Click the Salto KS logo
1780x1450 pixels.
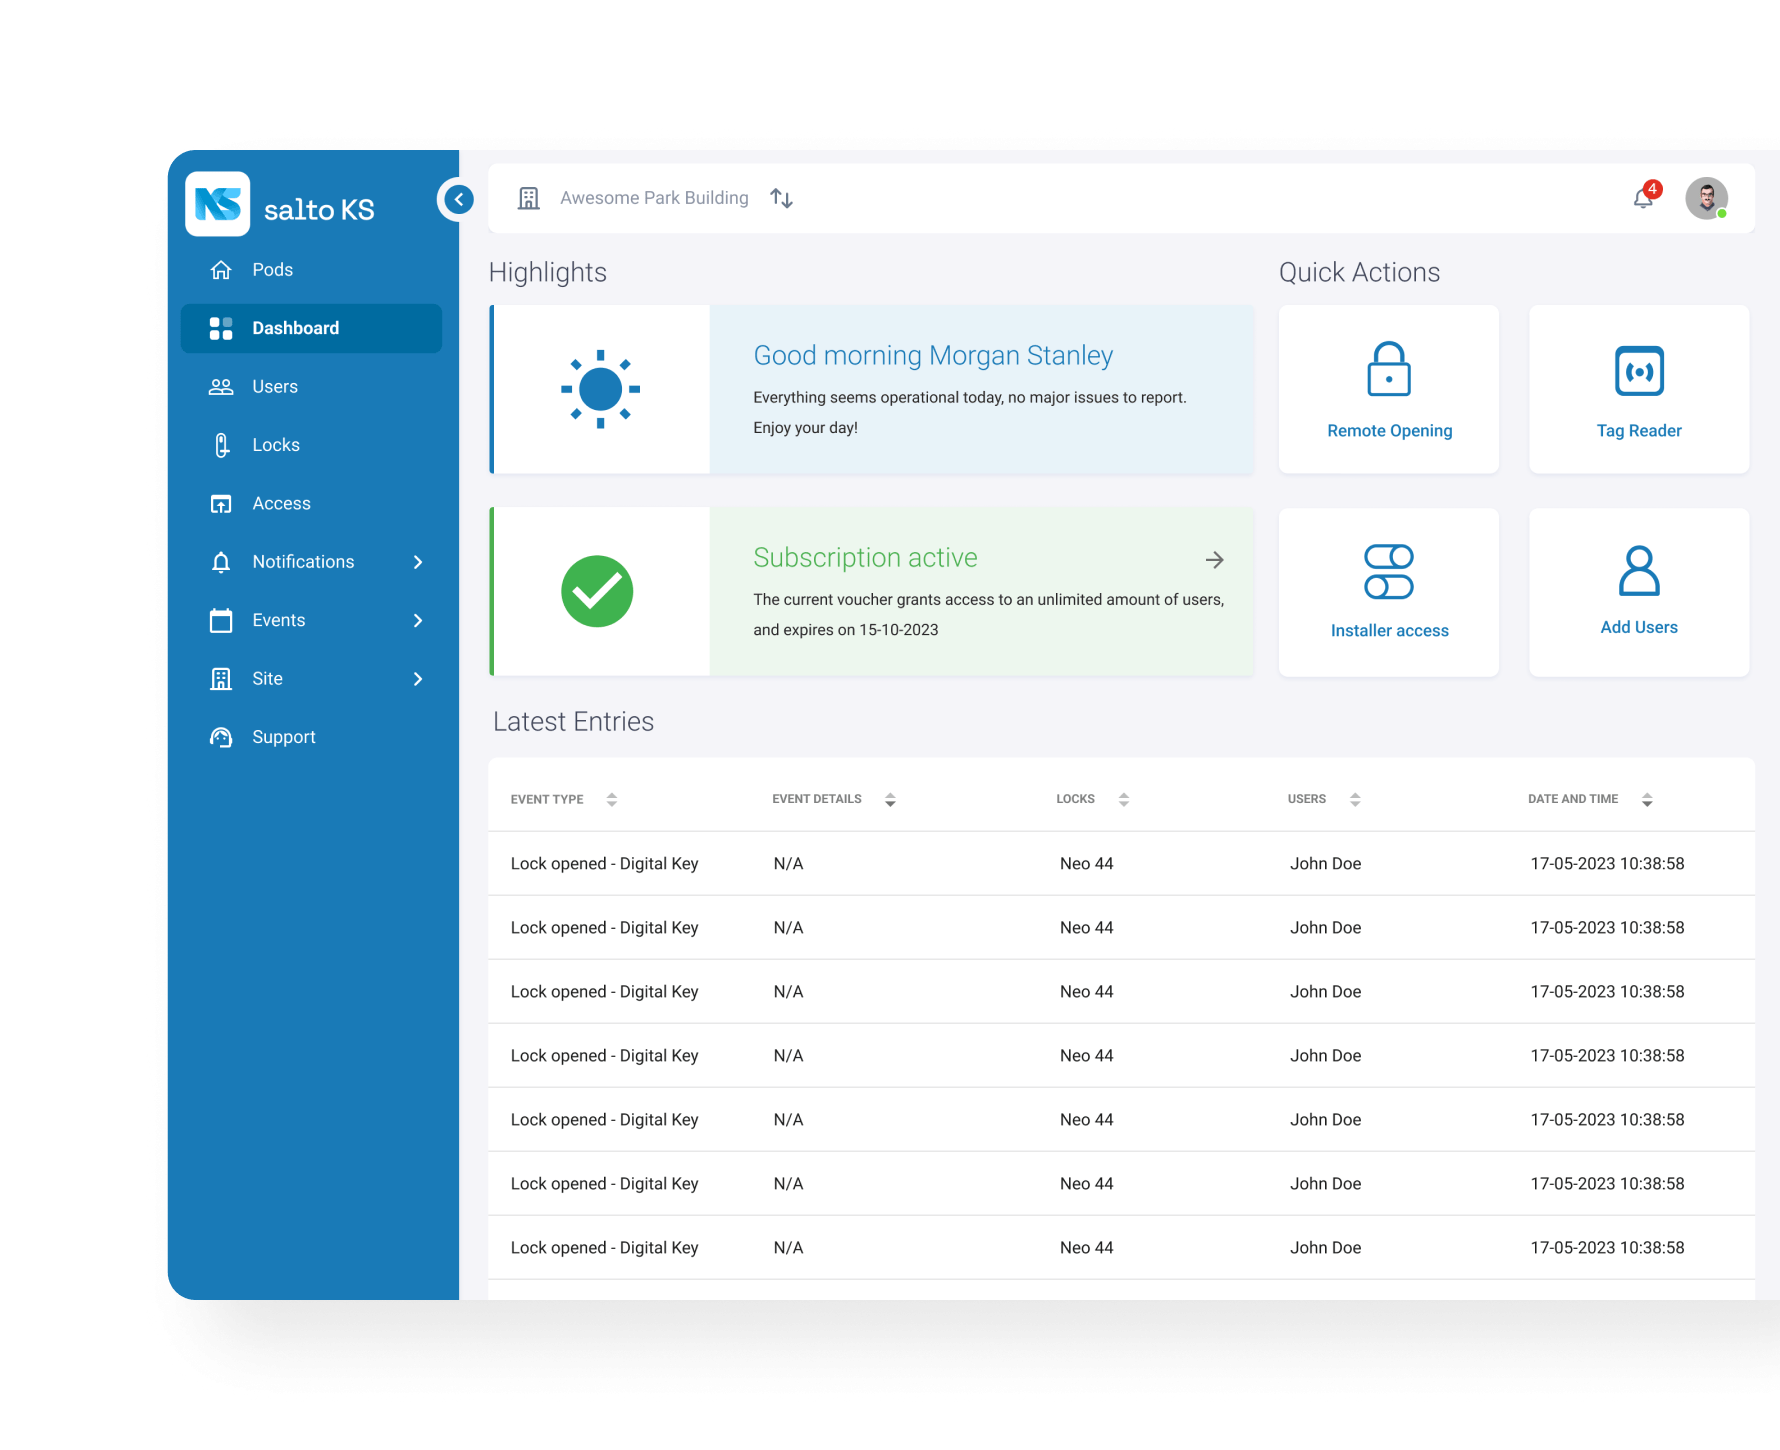click(218, 204)
